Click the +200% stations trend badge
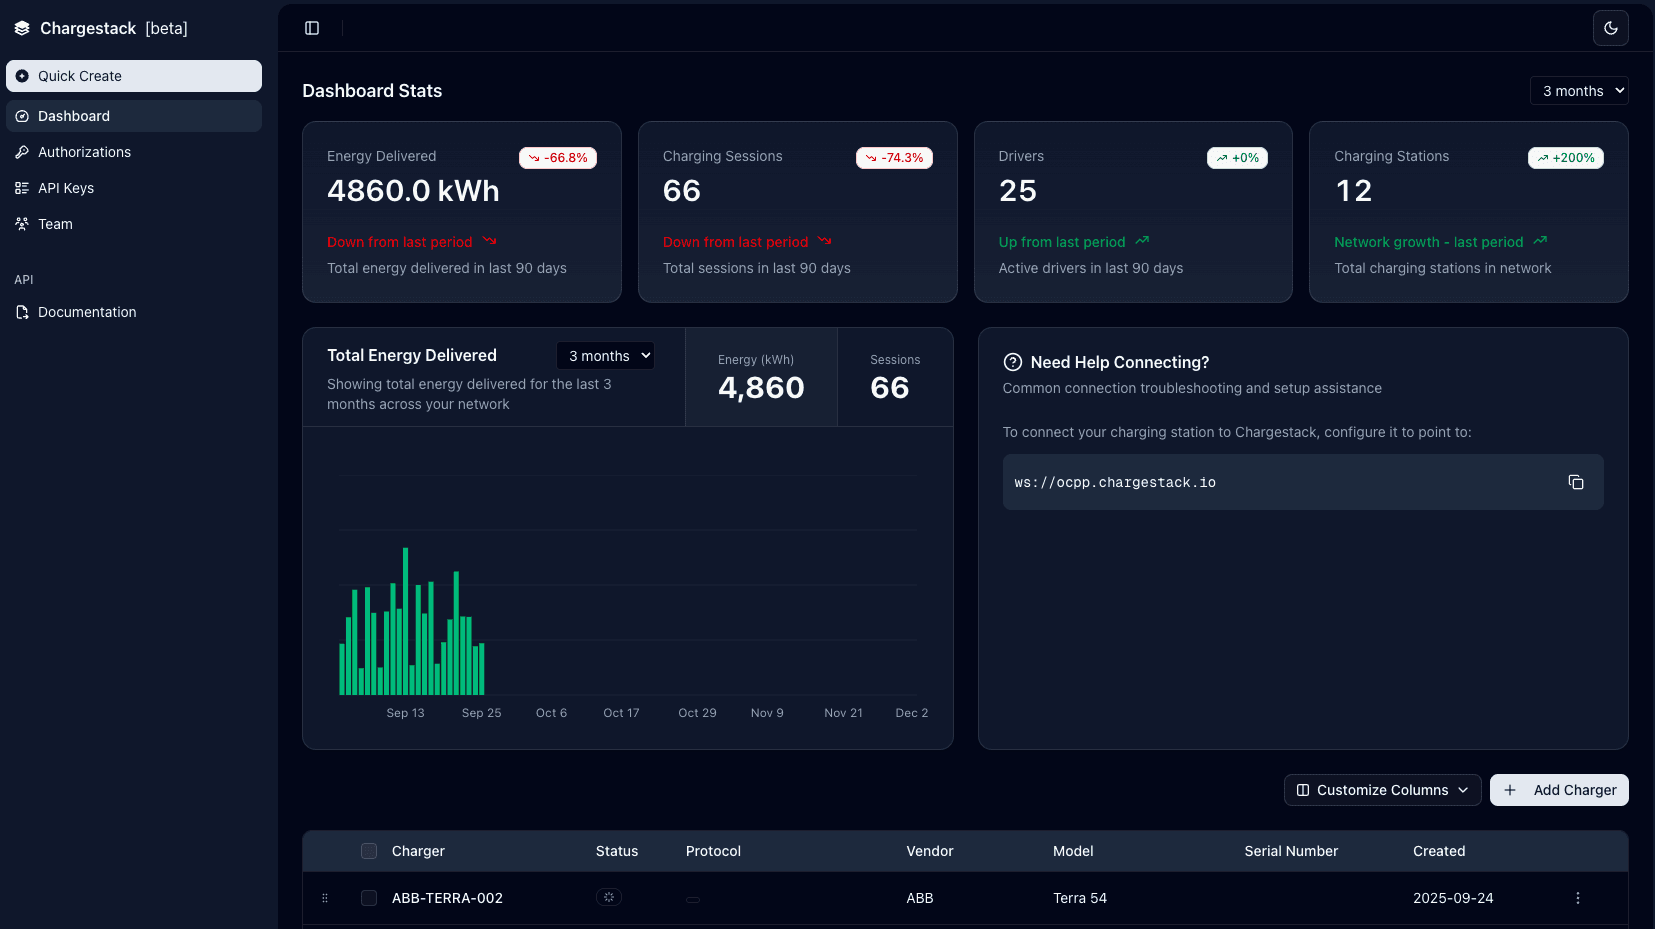 (x=1565, y=158)
